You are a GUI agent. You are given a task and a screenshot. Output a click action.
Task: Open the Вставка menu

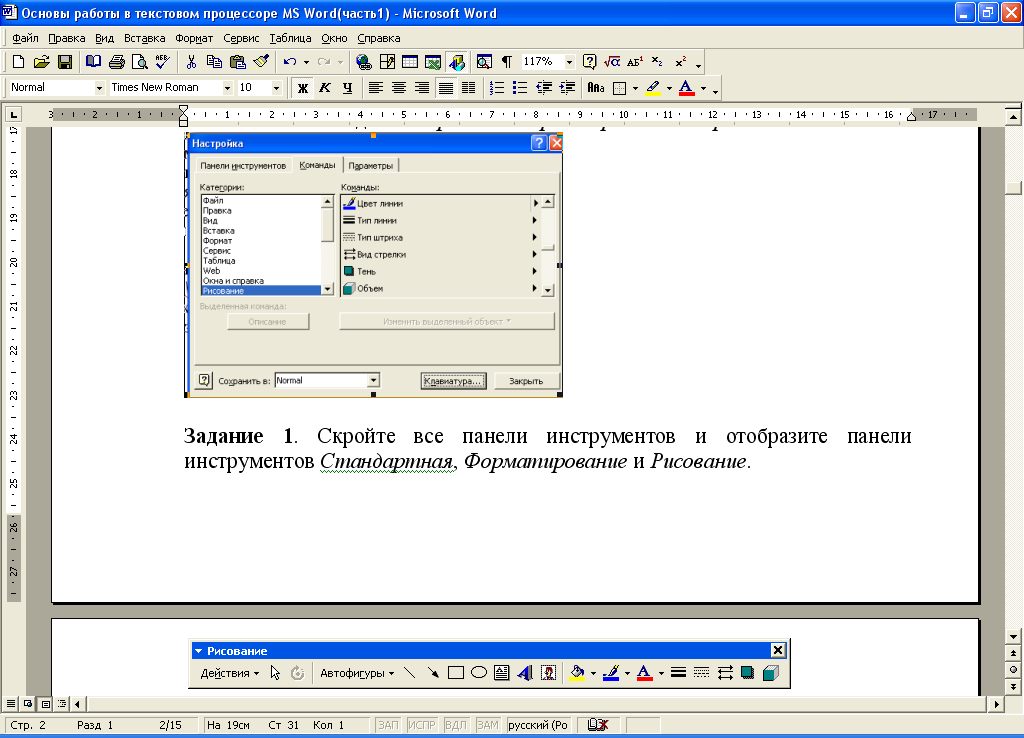pos(144,38)
